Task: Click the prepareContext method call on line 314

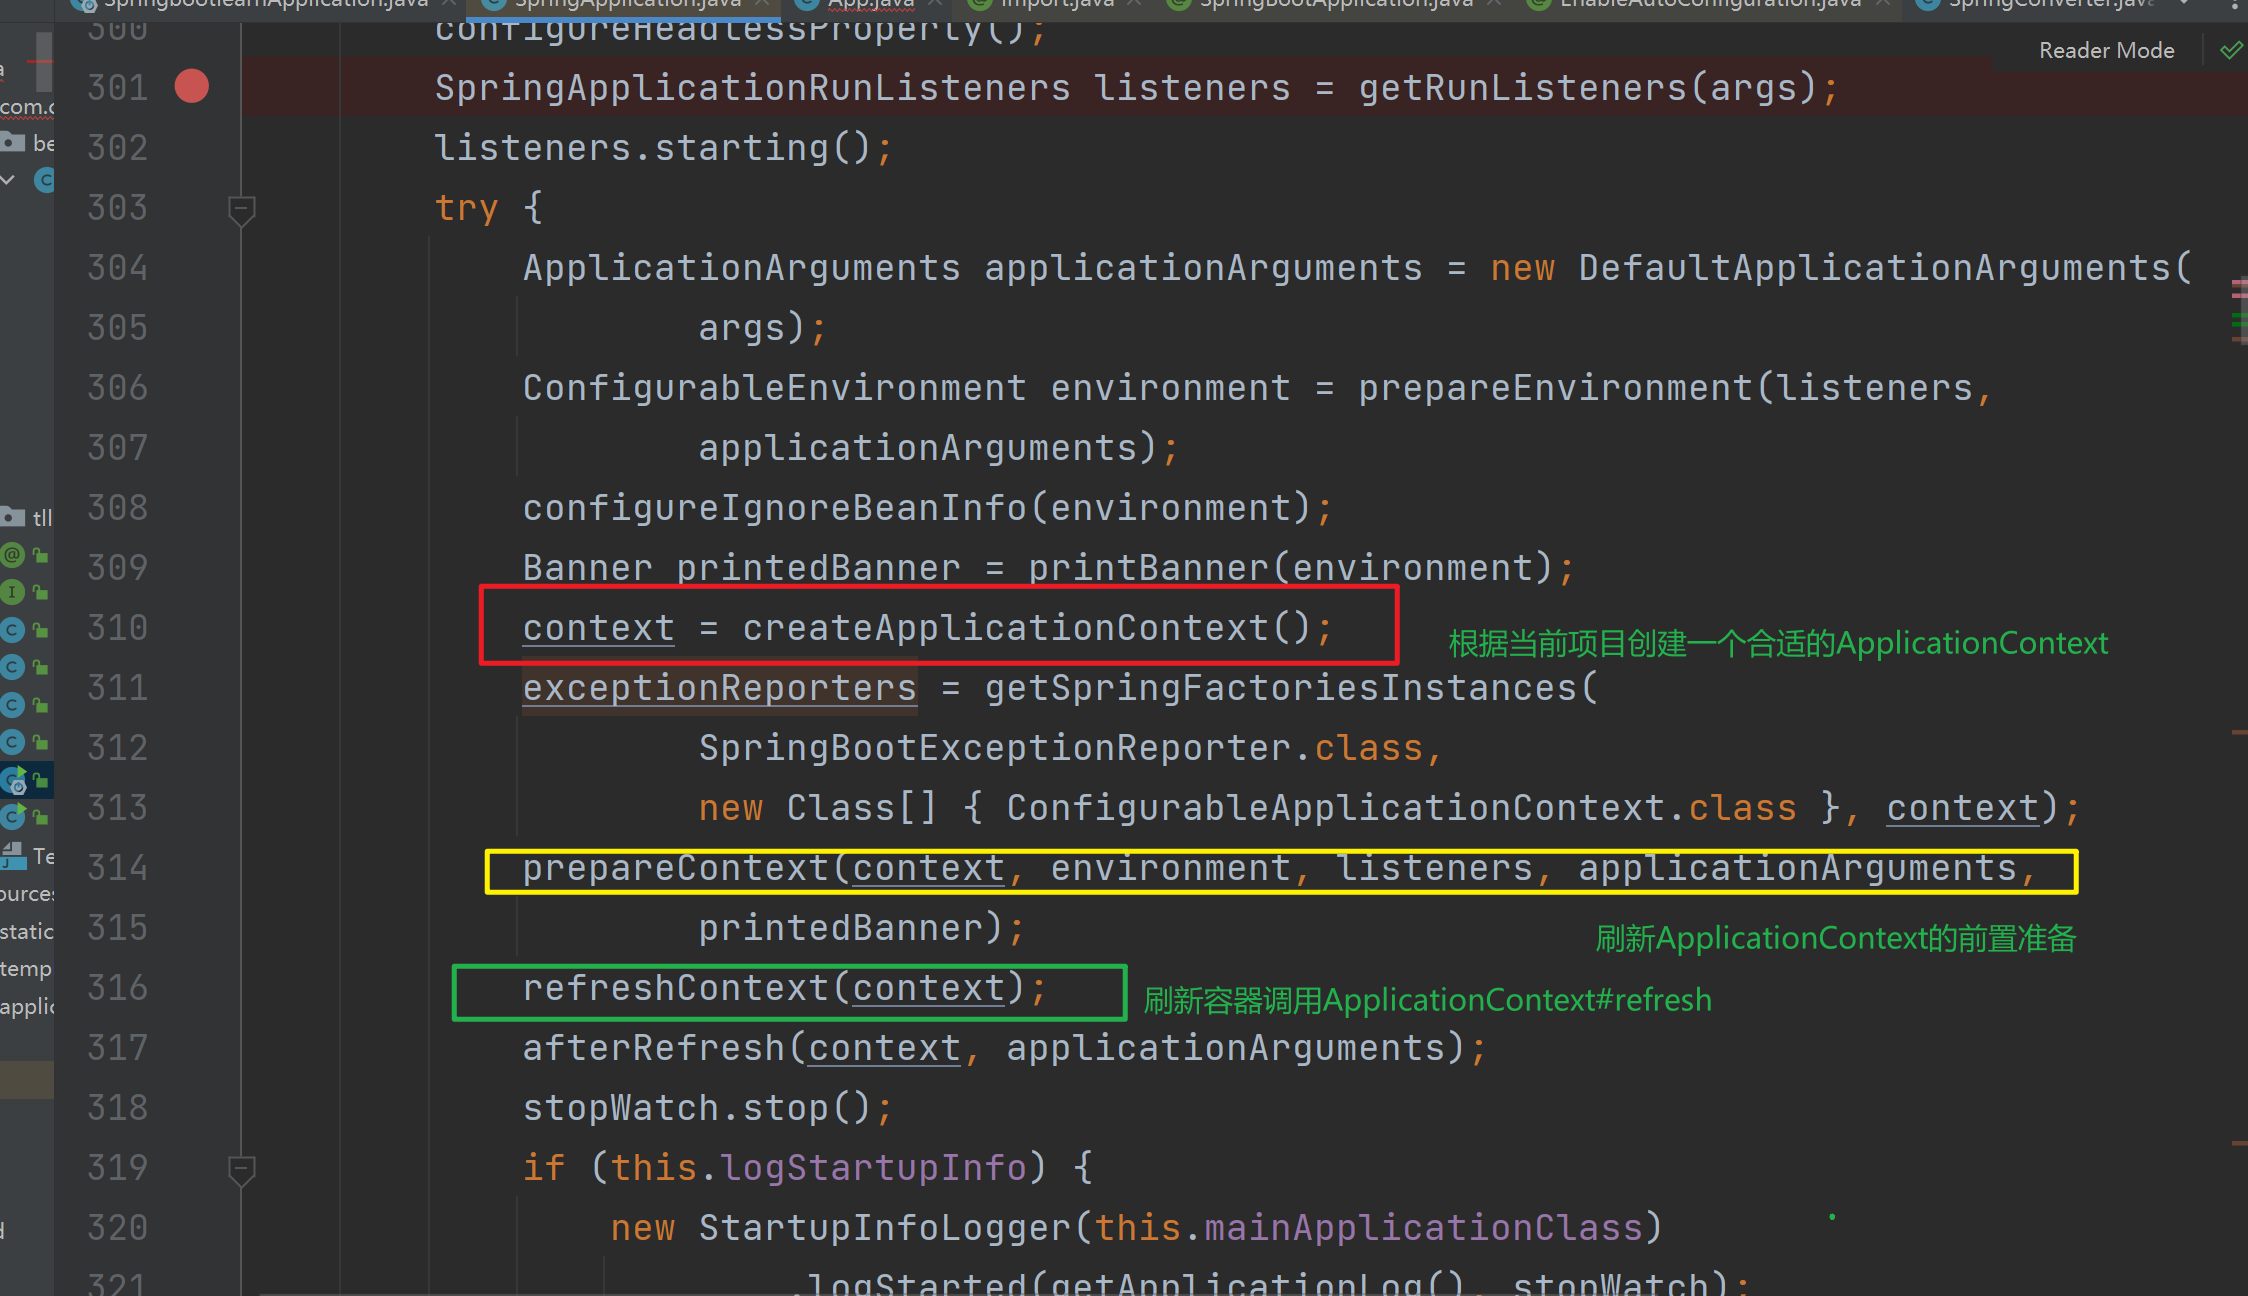Action: click(676, 868)
